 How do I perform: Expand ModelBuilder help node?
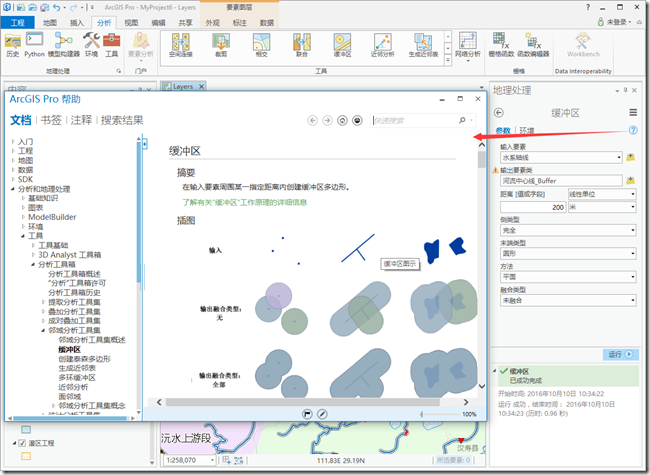coord(23,217)
